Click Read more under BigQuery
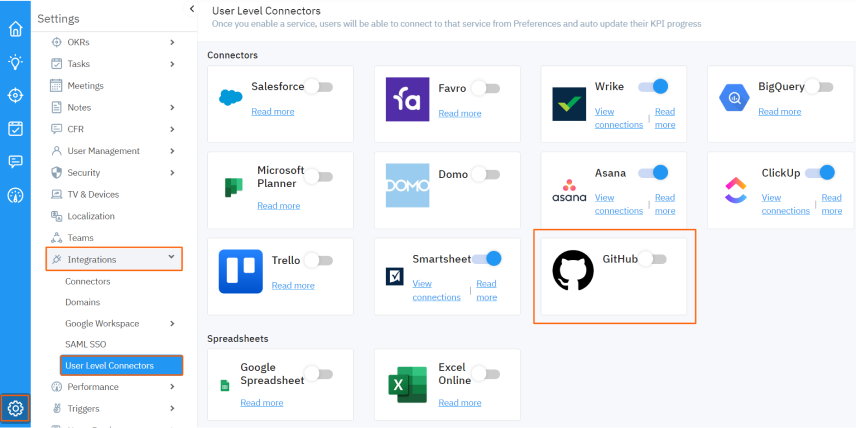Screen dimensions: 856x428 [x=780, y=111]
